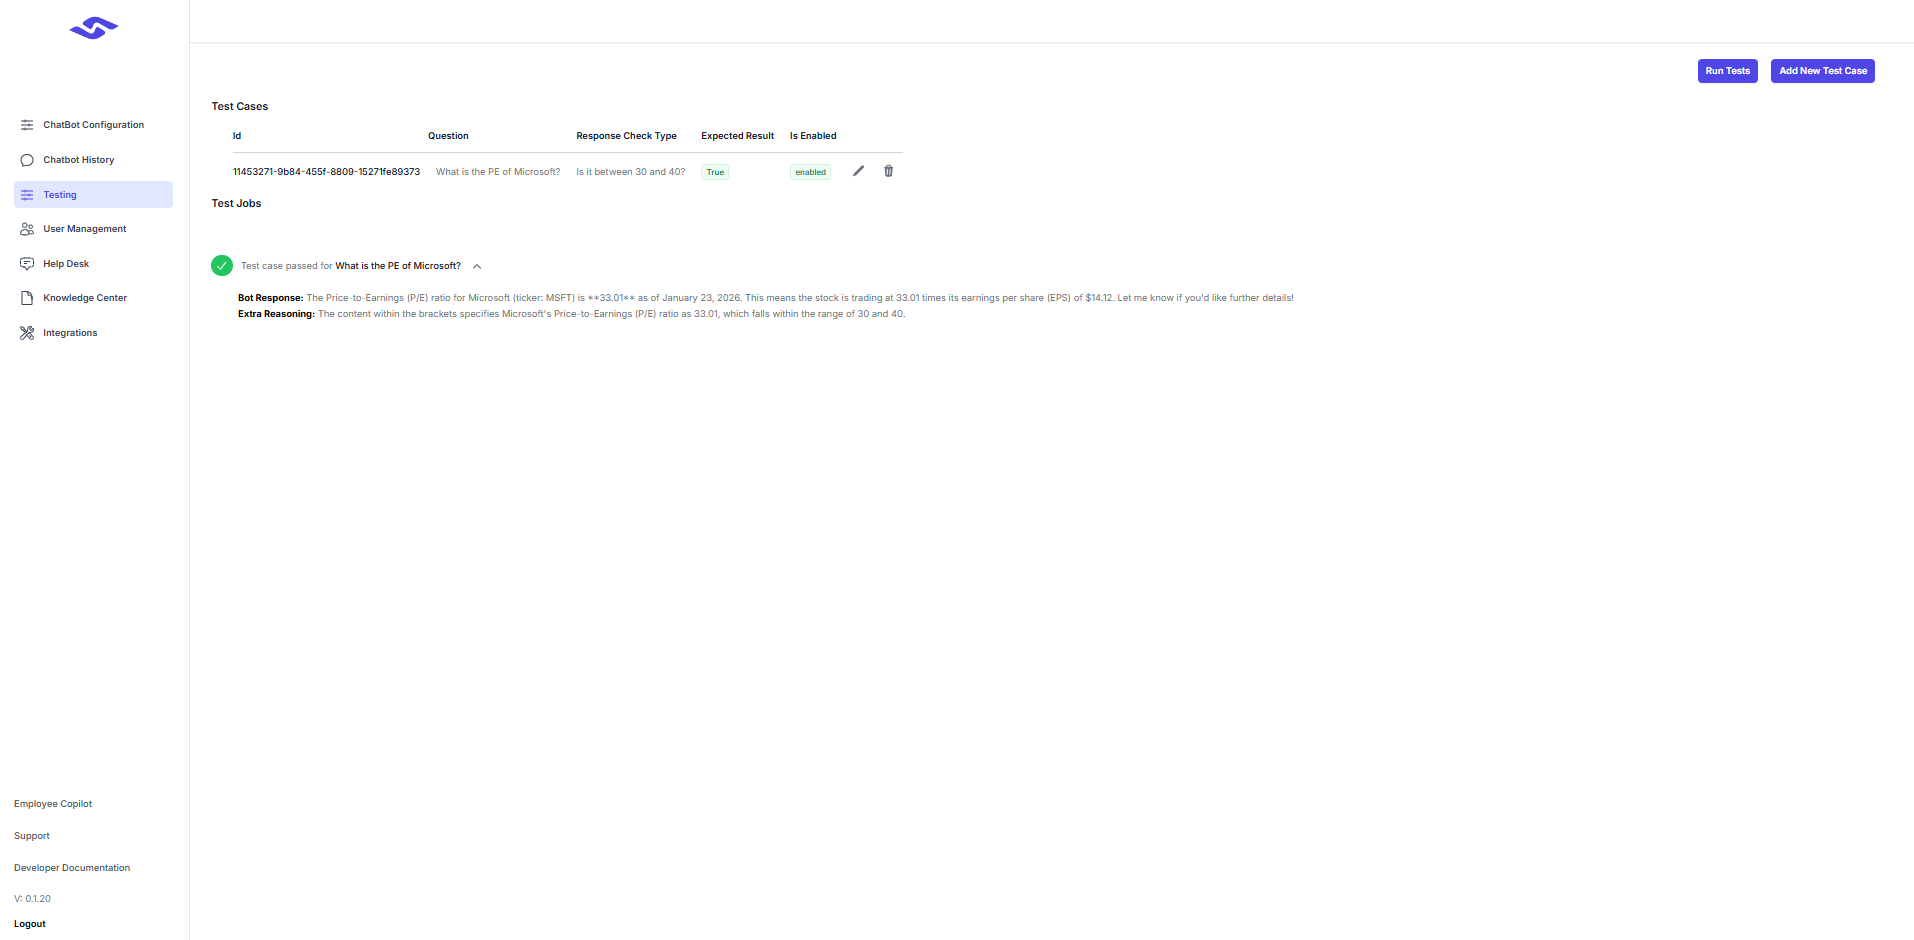Screen dimensions: 1914x940
Task: Click the ChatBot Configuration sliders icon
Action: tap(27, 125)
